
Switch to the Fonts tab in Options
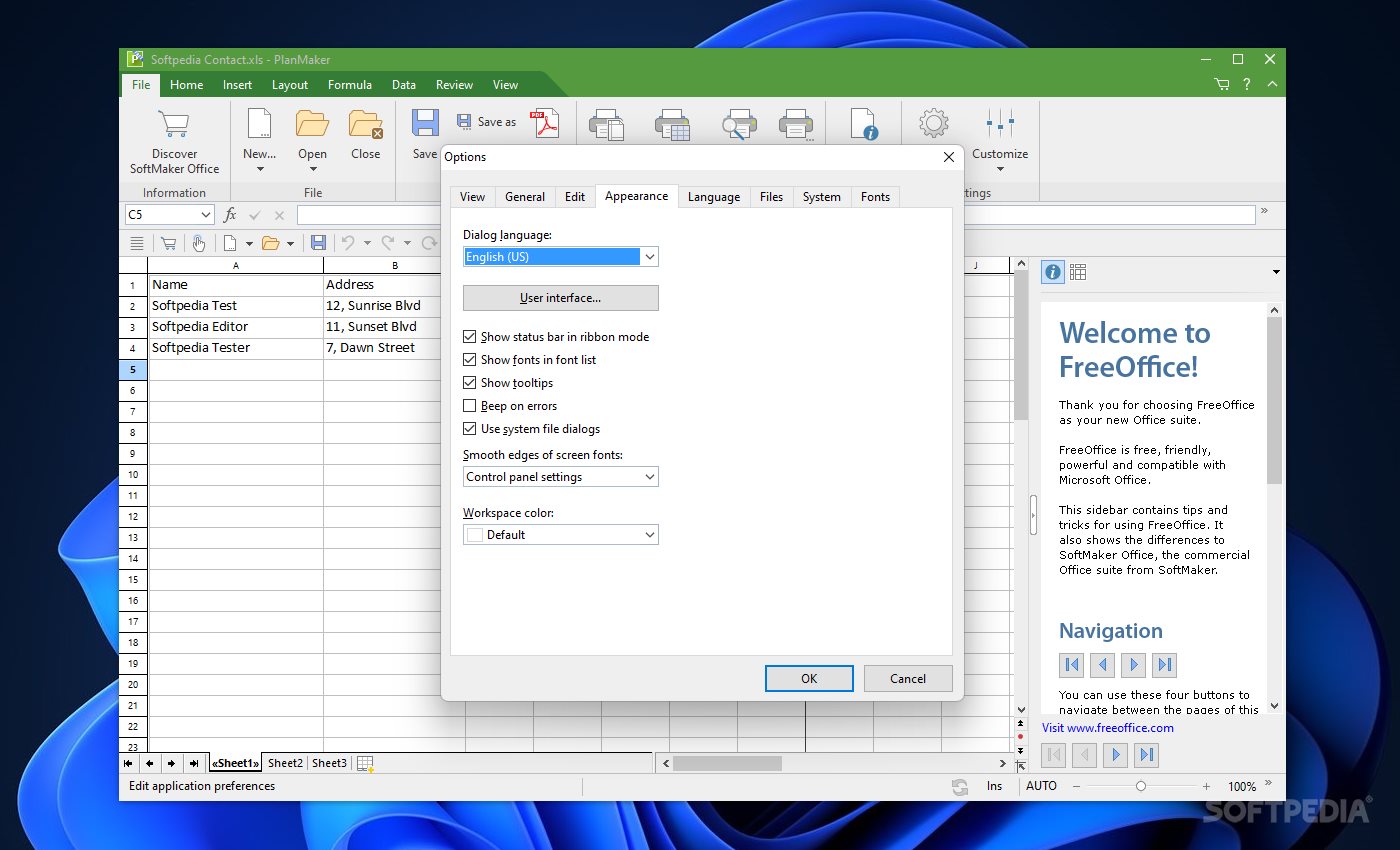coord(875,197)
